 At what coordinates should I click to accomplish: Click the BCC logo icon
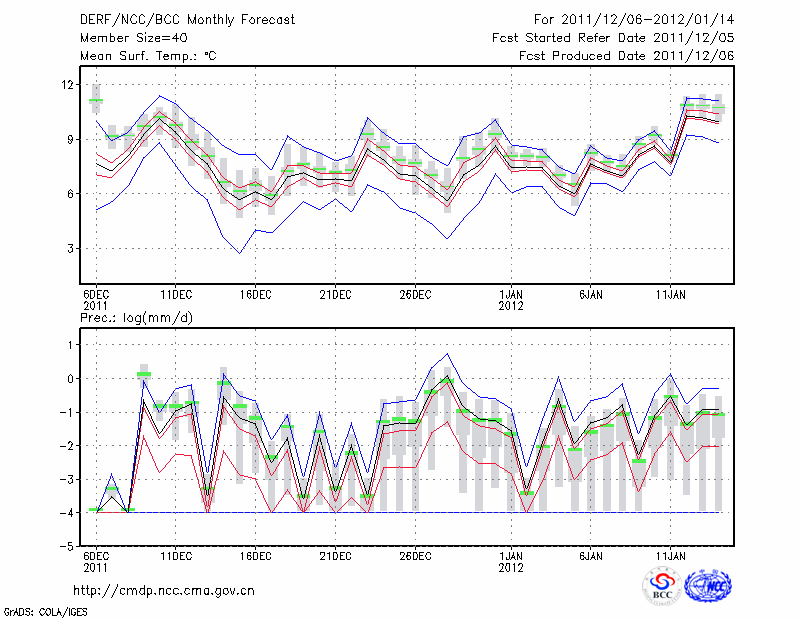661,586
